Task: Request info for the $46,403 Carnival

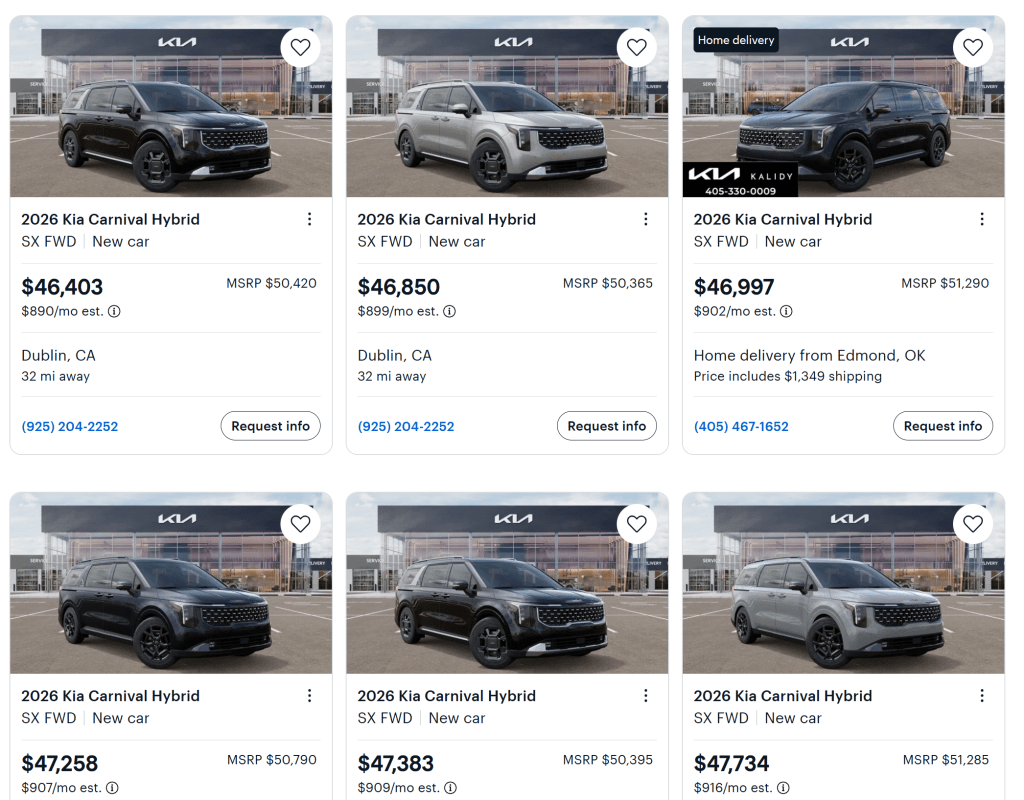Action: [270, 426]
